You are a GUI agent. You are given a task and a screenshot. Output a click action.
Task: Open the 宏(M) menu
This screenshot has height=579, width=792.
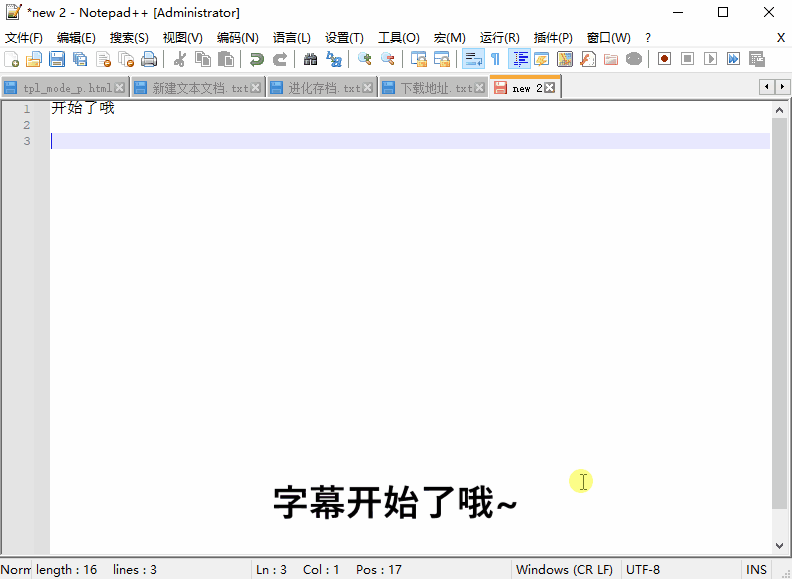(x=449, y=38)
